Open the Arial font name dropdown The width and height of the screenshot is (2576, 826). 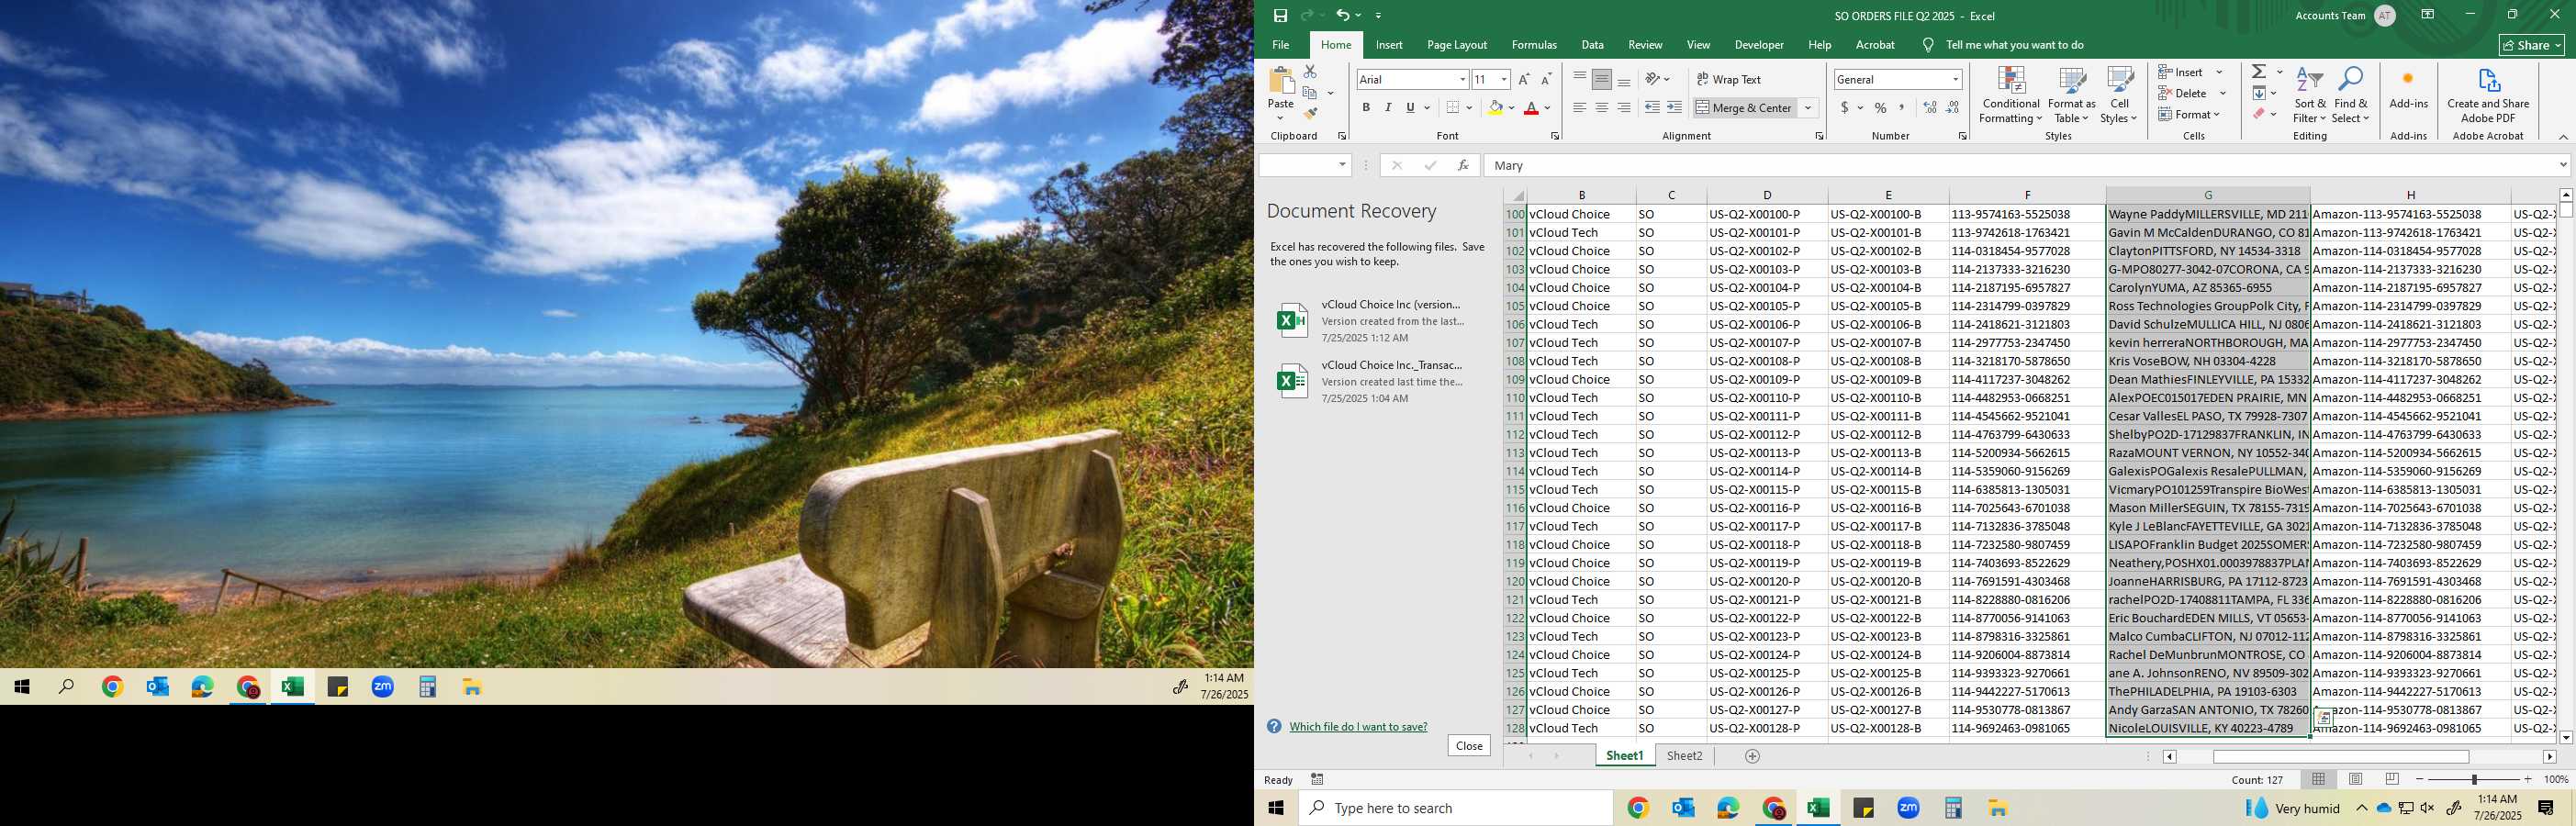(1462, 79)
